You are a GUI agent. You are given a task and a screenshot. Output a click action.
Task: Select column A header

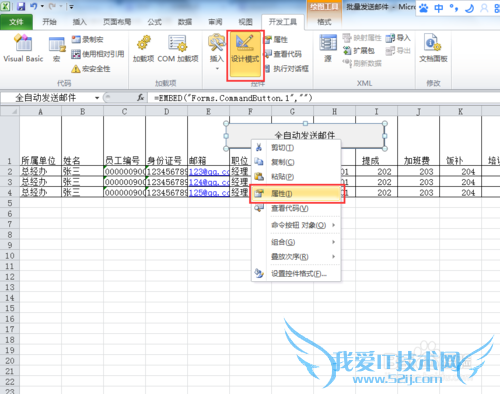(x=40, y=111)
